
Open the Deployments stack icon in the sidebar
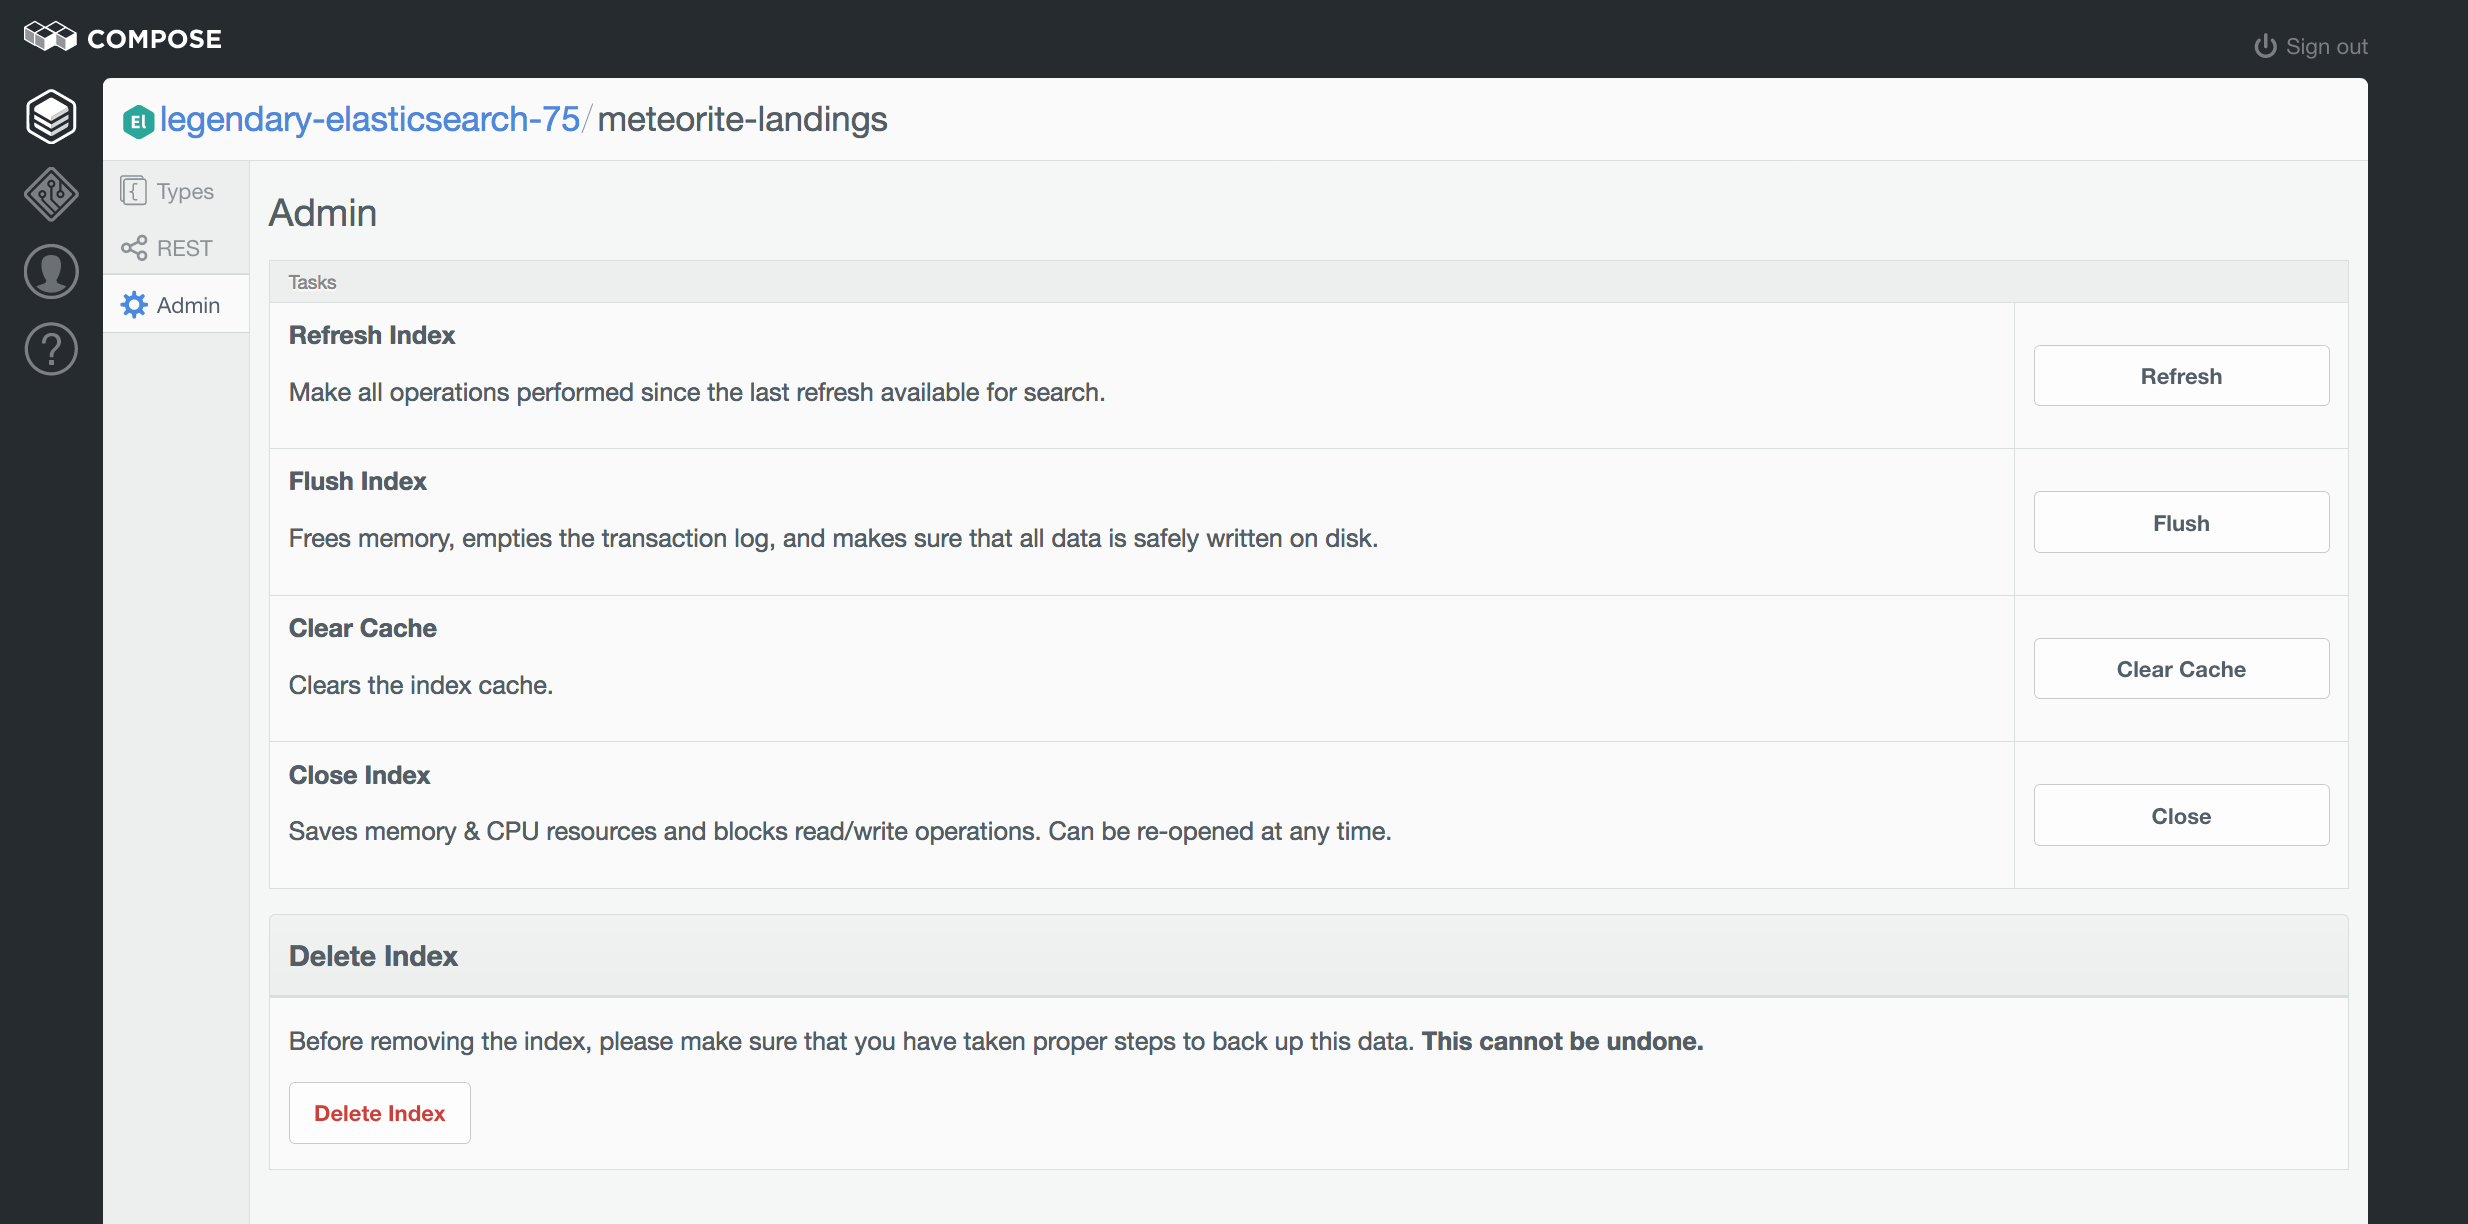point(51,116)
